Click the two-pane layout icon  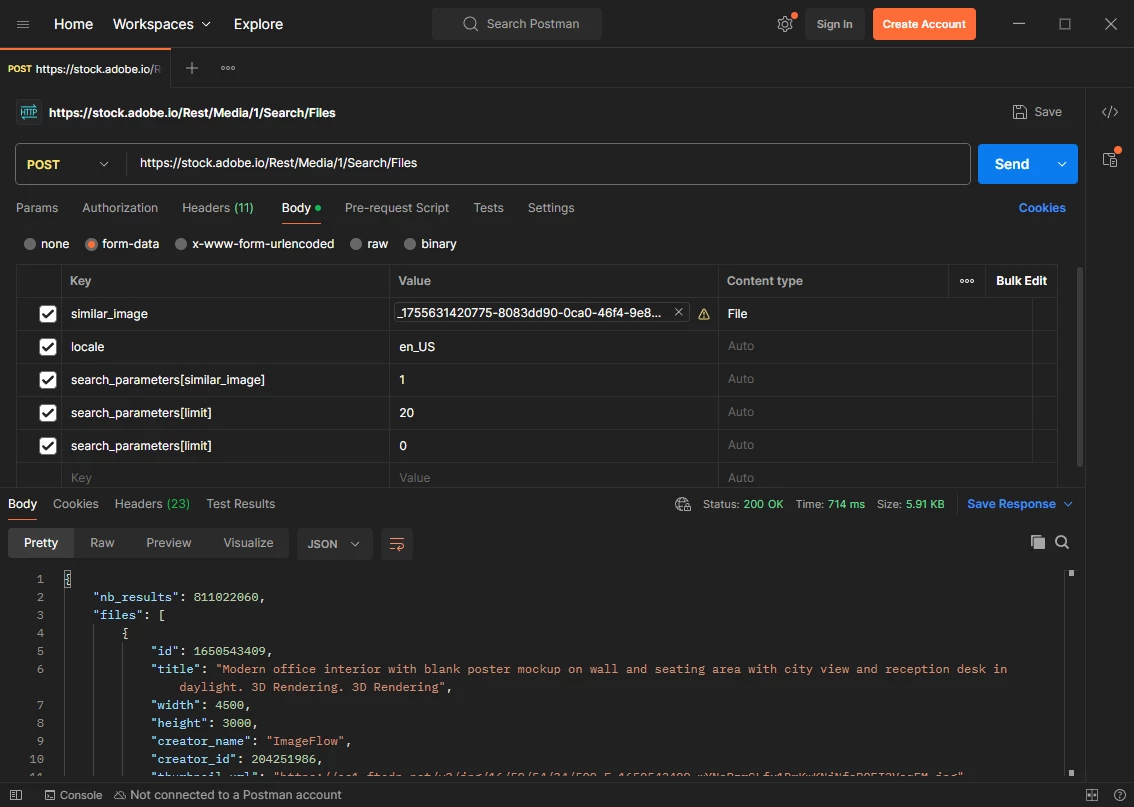point(1091,795)
